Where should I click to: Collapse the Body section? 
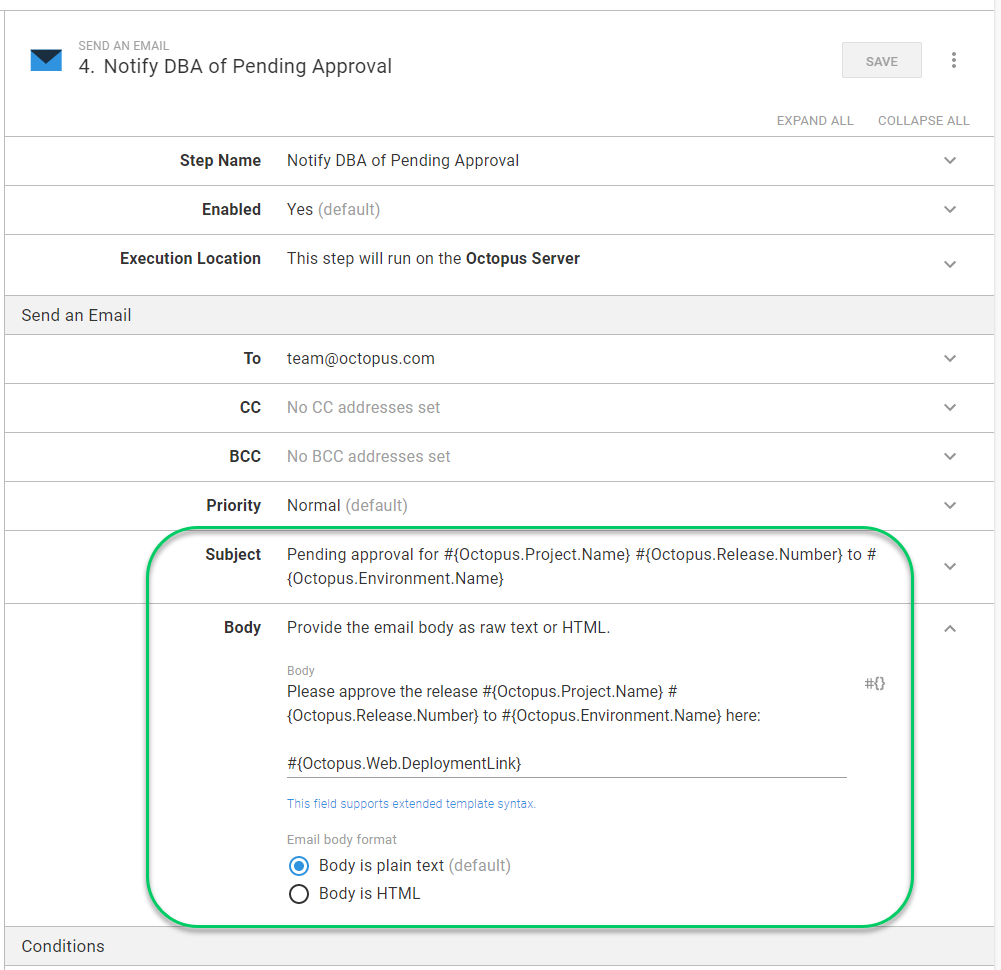(950, 629)
